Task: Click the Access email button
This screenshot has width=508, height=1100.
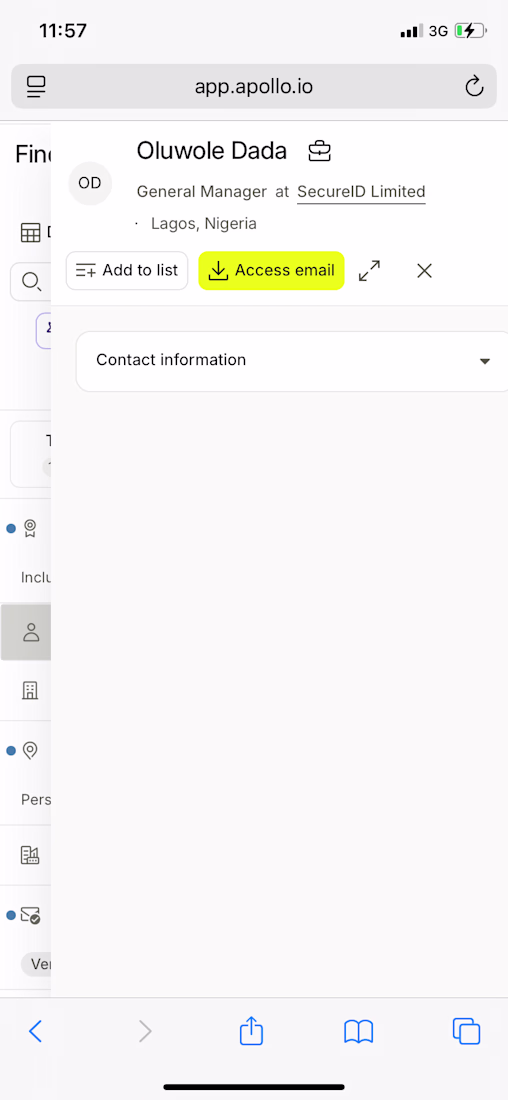Action: click(272, 271)
